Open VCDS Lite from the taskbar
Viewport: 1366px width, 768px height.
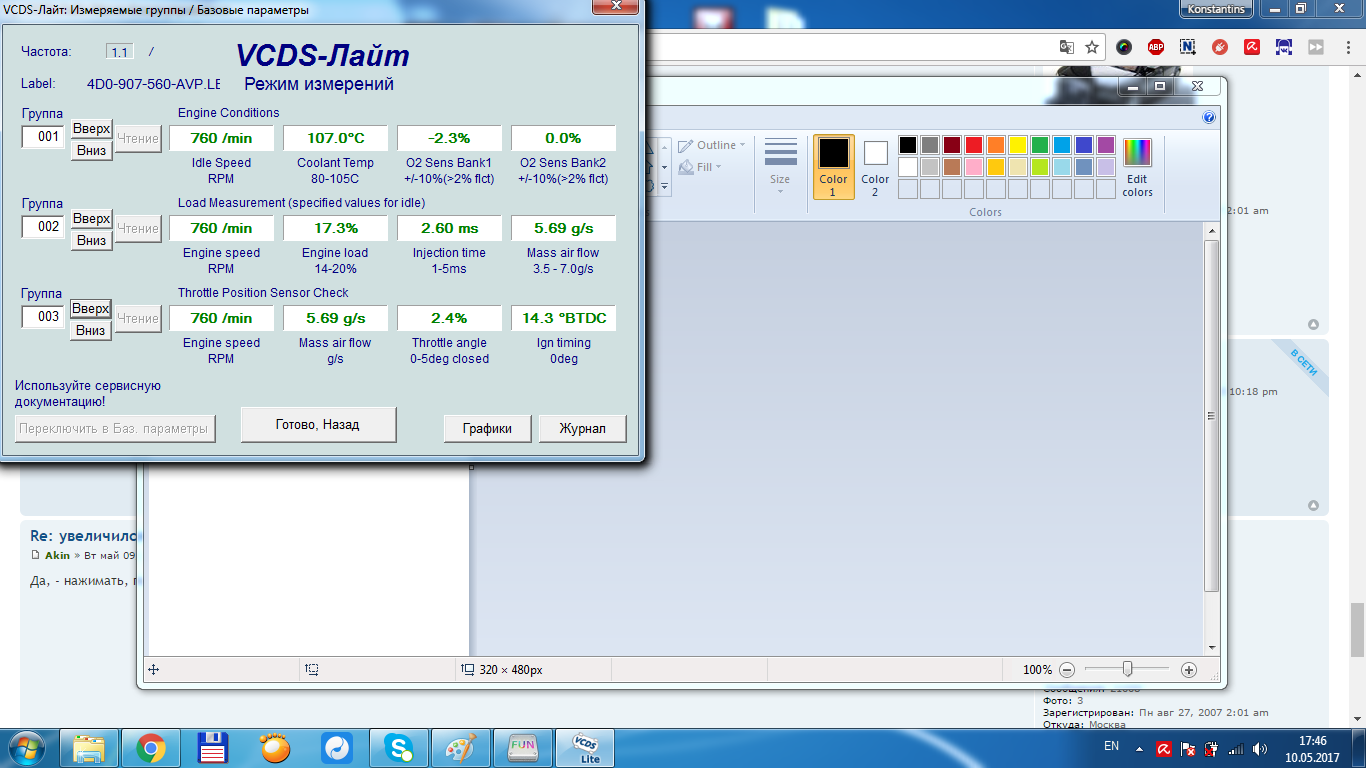pos(584,748)
